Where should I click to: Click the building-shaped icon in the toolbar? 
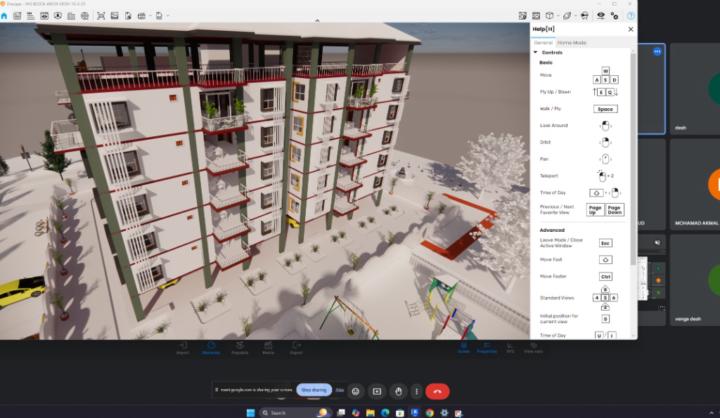[x=71, y=16]
